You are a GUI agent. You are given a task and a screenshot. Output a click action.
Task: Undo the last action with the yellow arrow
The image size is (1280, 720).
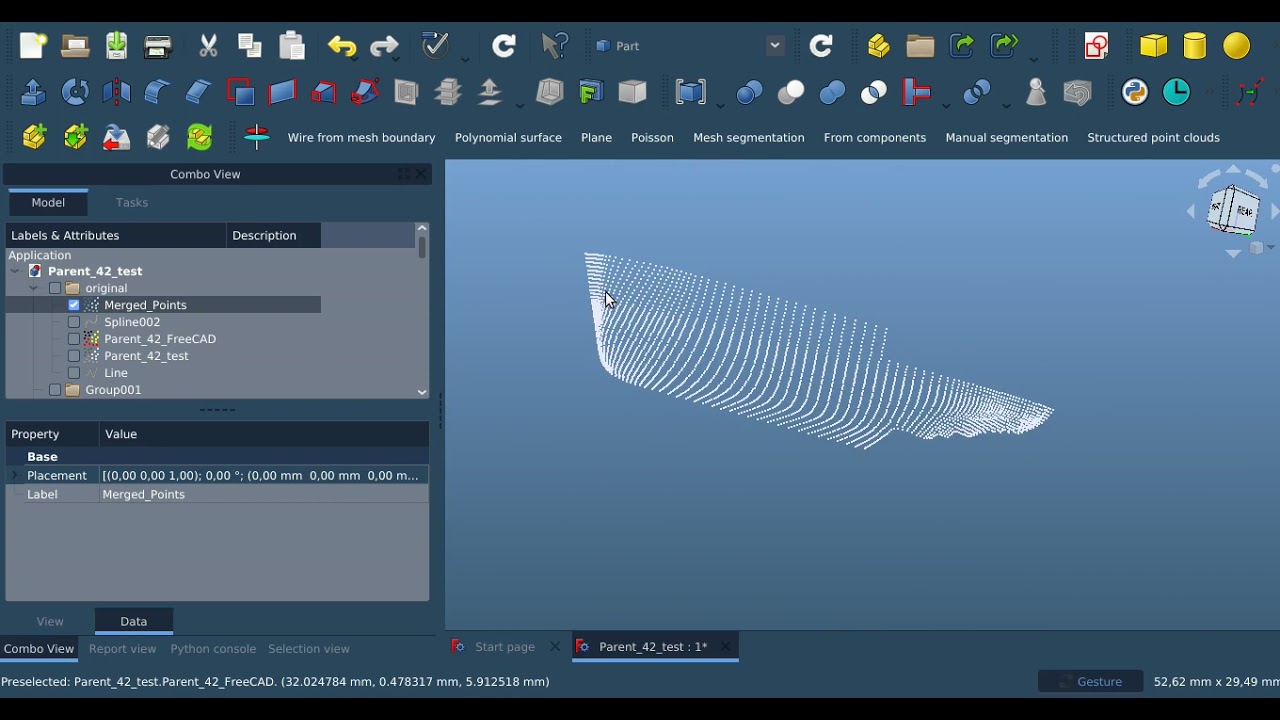pyautogui.click(x=342, y=46)
